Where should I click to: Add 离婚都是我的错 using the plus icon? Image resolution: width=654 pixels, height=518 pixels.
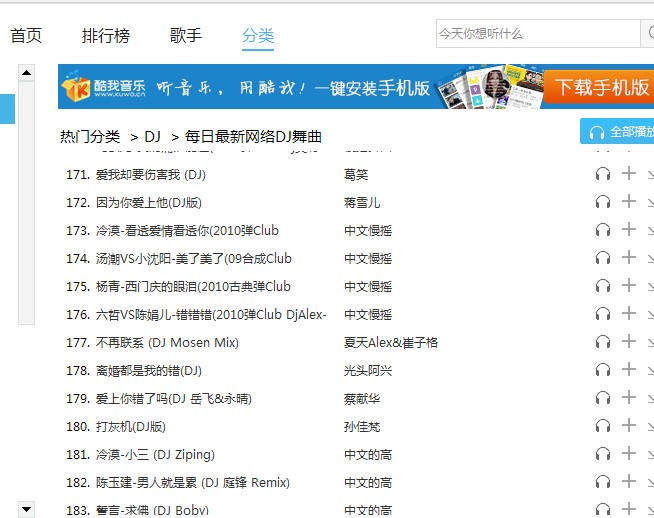tap(629, 370)
